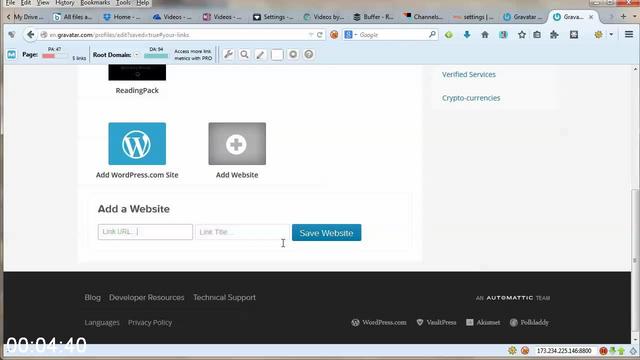Click the ReadingPack link thumbnail
The image size is (640, 360).
coord(137,73)
